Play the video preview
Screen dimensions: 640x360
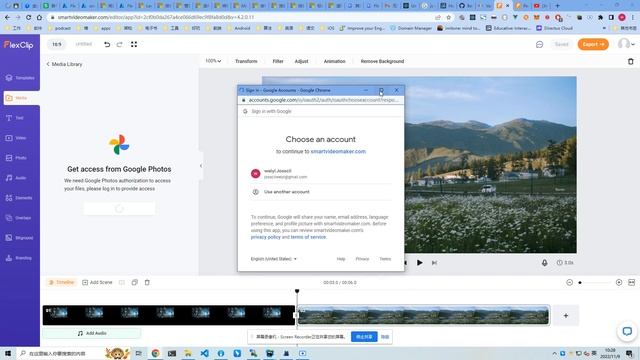pyautogui.click(x=420, y=263)
